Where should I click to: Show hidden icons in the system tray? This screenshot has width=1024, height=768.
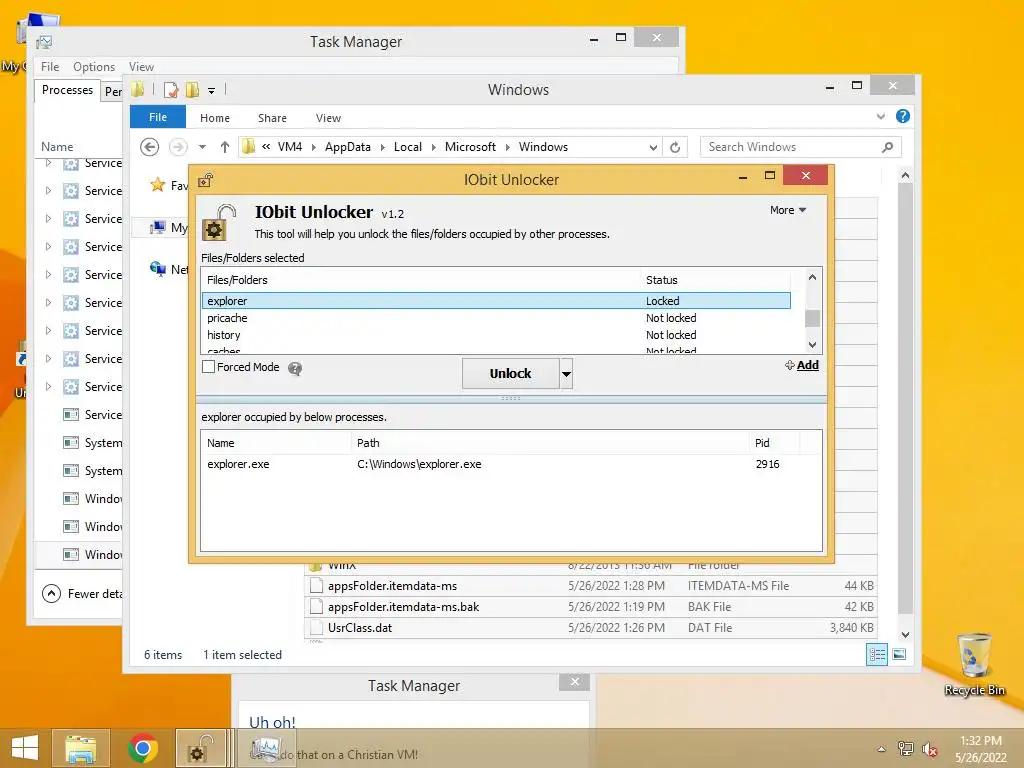pyautogui.click(x=882, y=749)
